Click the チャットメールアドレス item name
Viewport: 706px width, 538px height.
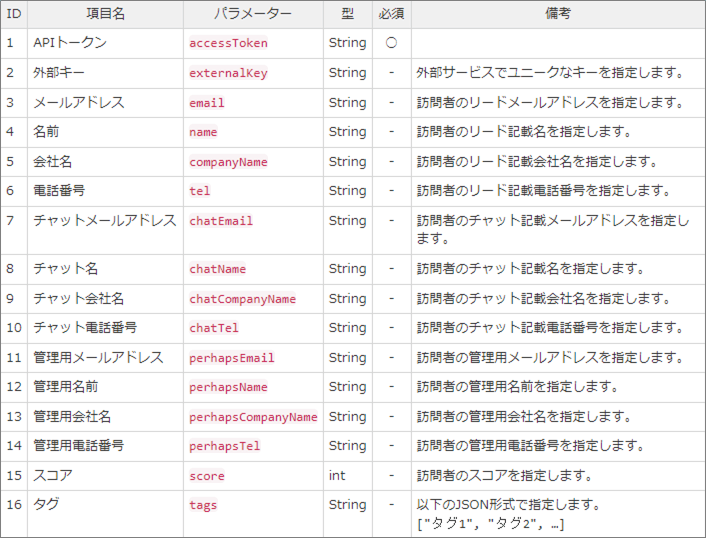tap(104, 221)
